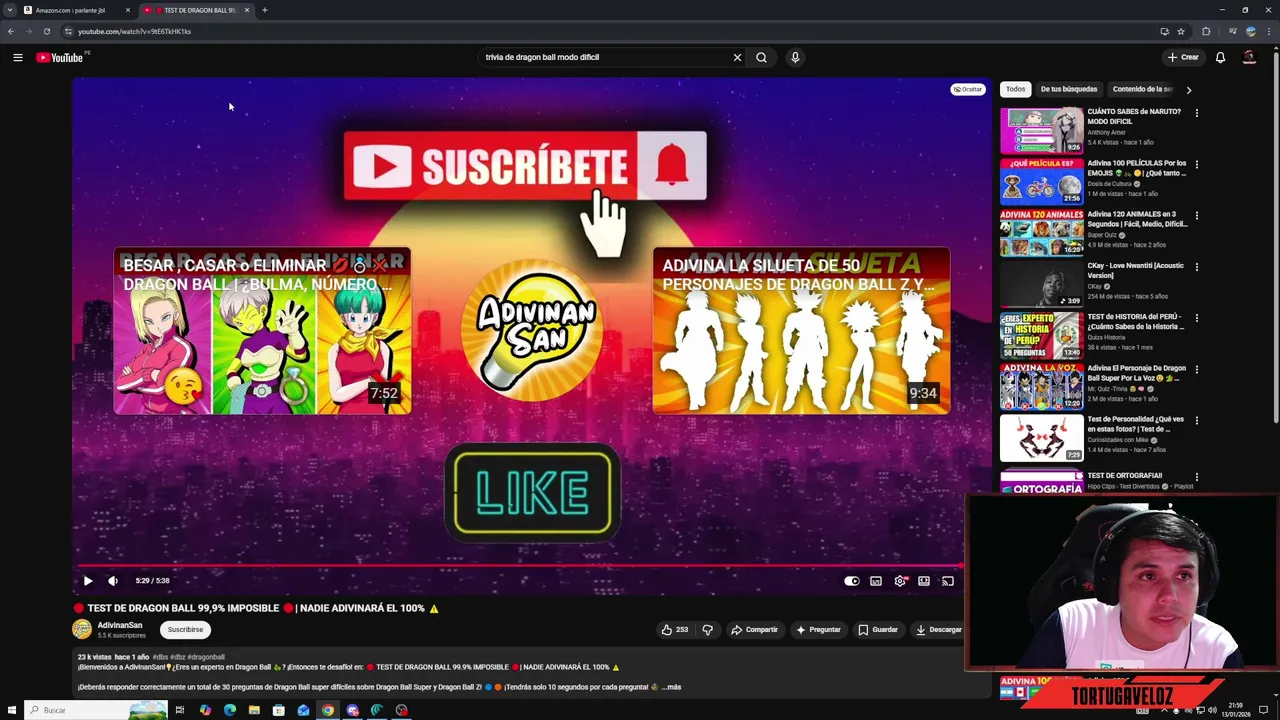Open options for Test de Personalidad video

coord(1197,421)
